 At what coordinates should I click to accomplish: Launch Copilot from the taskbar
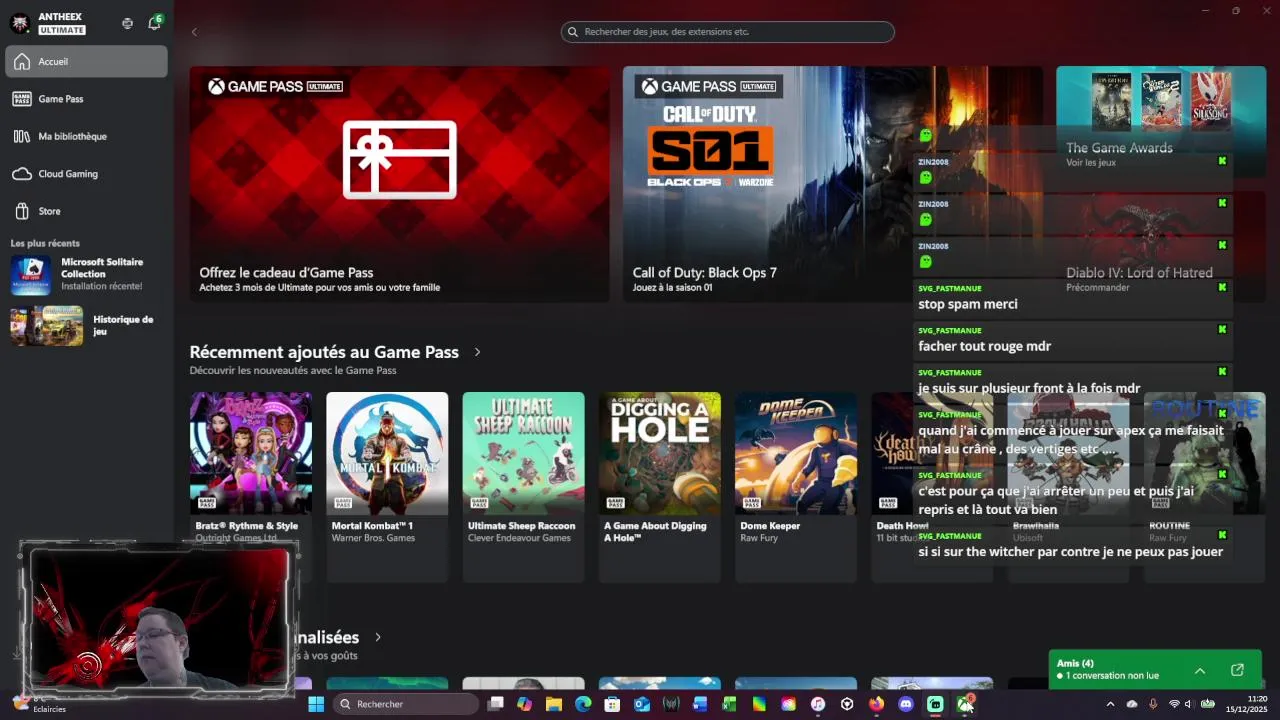[x=524, y=704]
